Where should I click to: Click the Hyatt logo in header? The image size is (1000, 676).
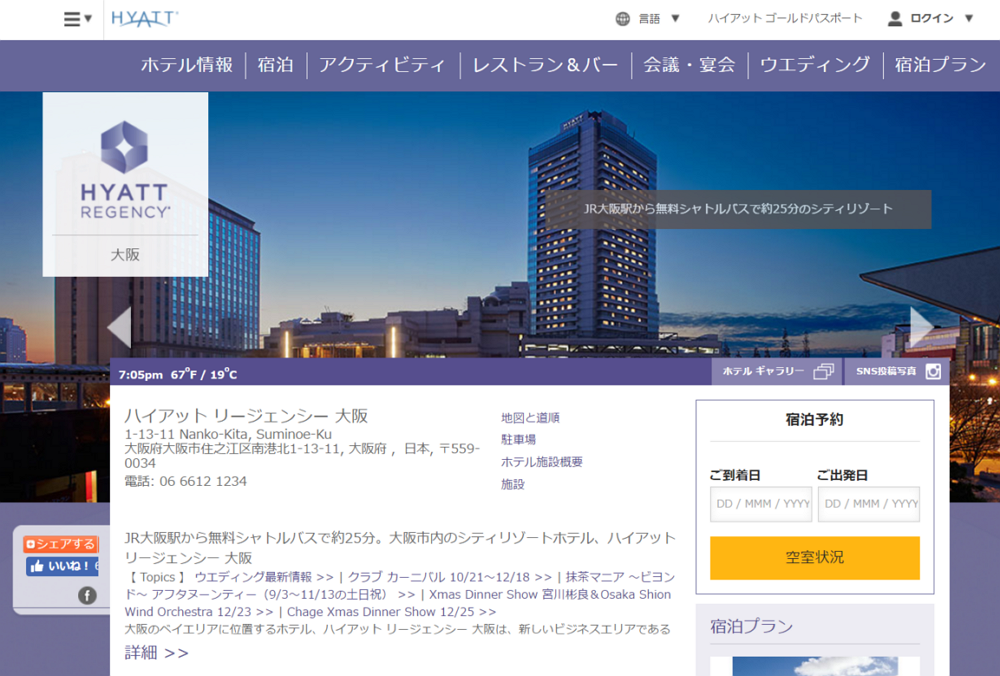145,18
